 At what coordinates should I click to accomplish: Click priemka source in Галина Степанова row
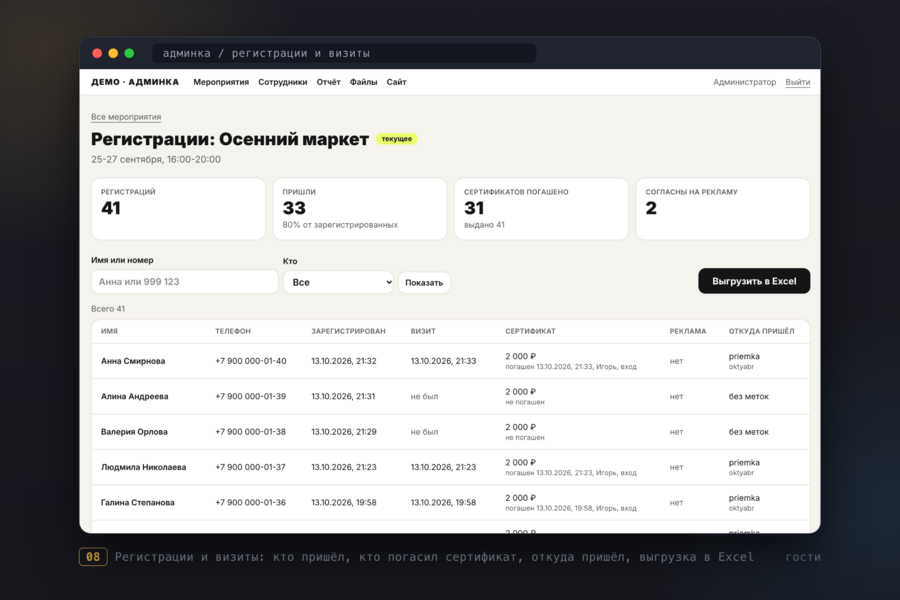point(744,498)
